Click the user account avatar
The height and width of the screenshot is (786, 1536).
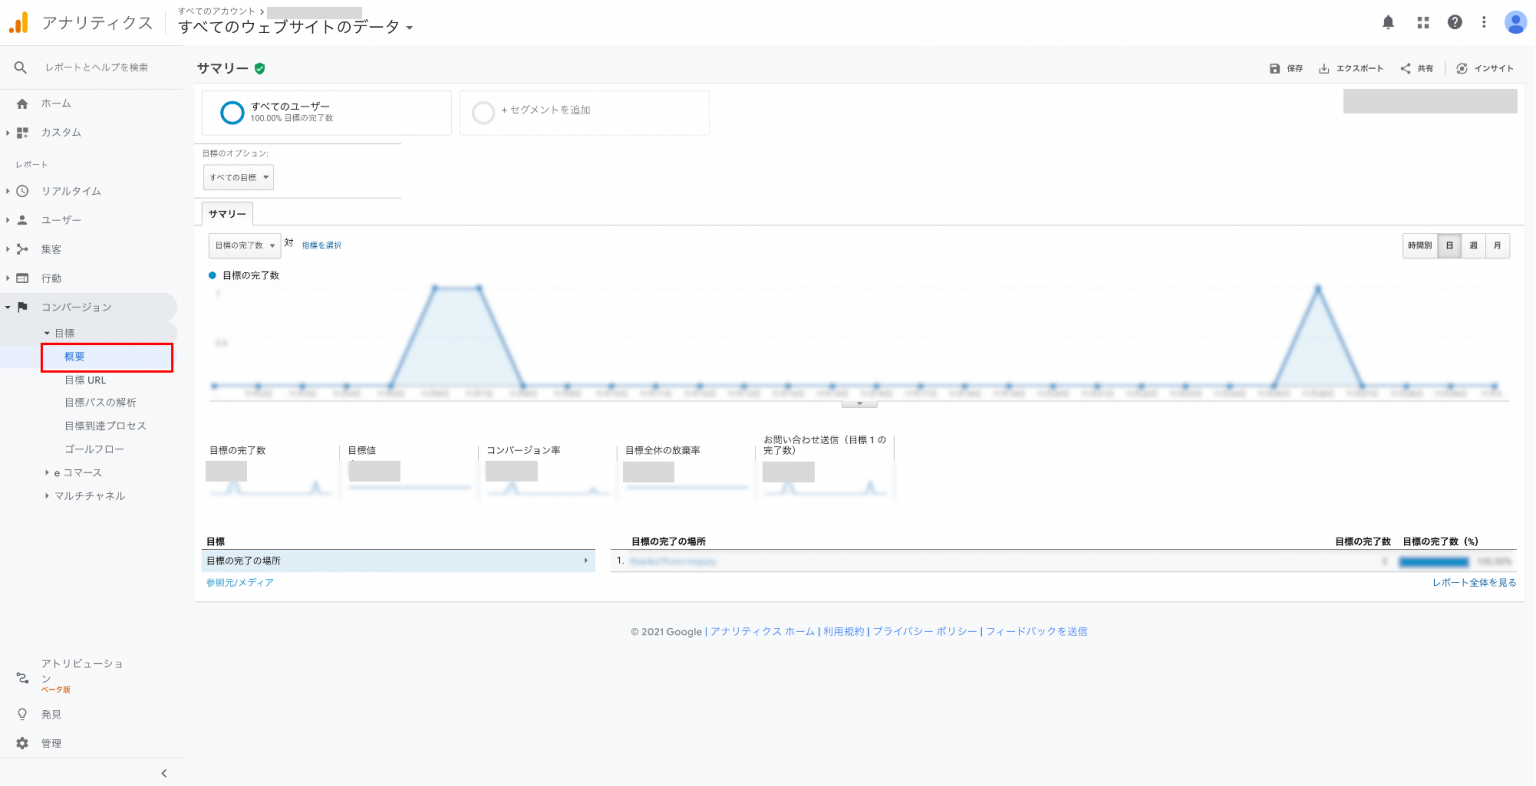click(x=1515, y=22)
